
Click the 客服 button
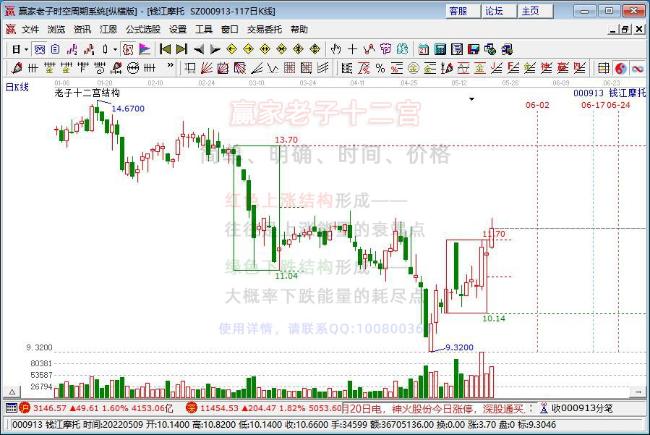click(464, 11)
